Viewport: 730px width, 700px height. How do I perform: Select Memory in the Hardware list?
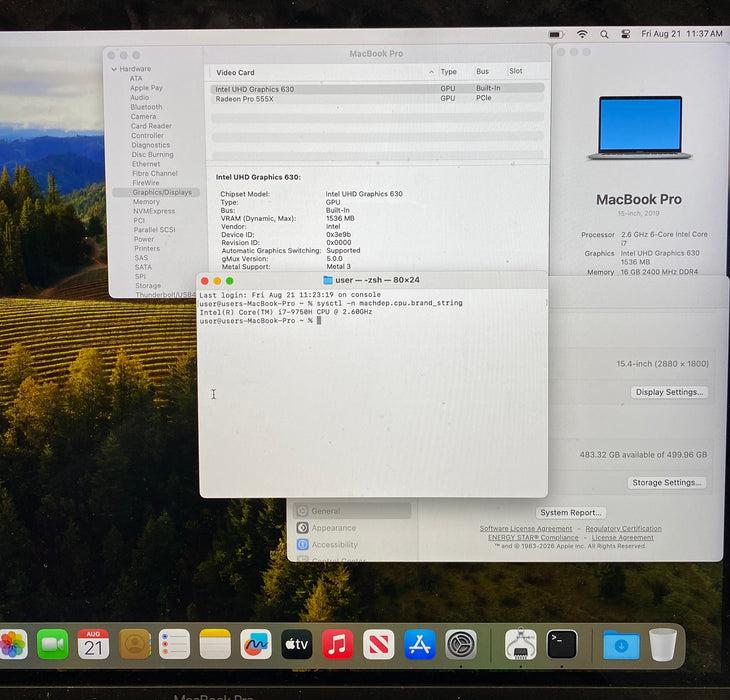point(146,202)
